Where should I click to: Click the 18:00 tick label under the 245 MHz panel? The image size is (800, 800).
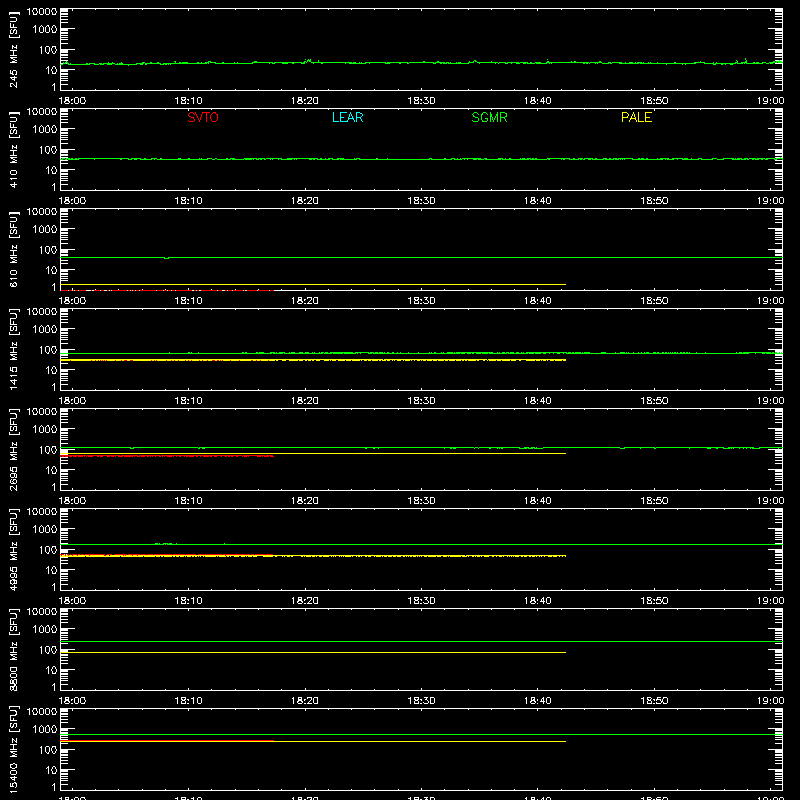coord(72,101)
